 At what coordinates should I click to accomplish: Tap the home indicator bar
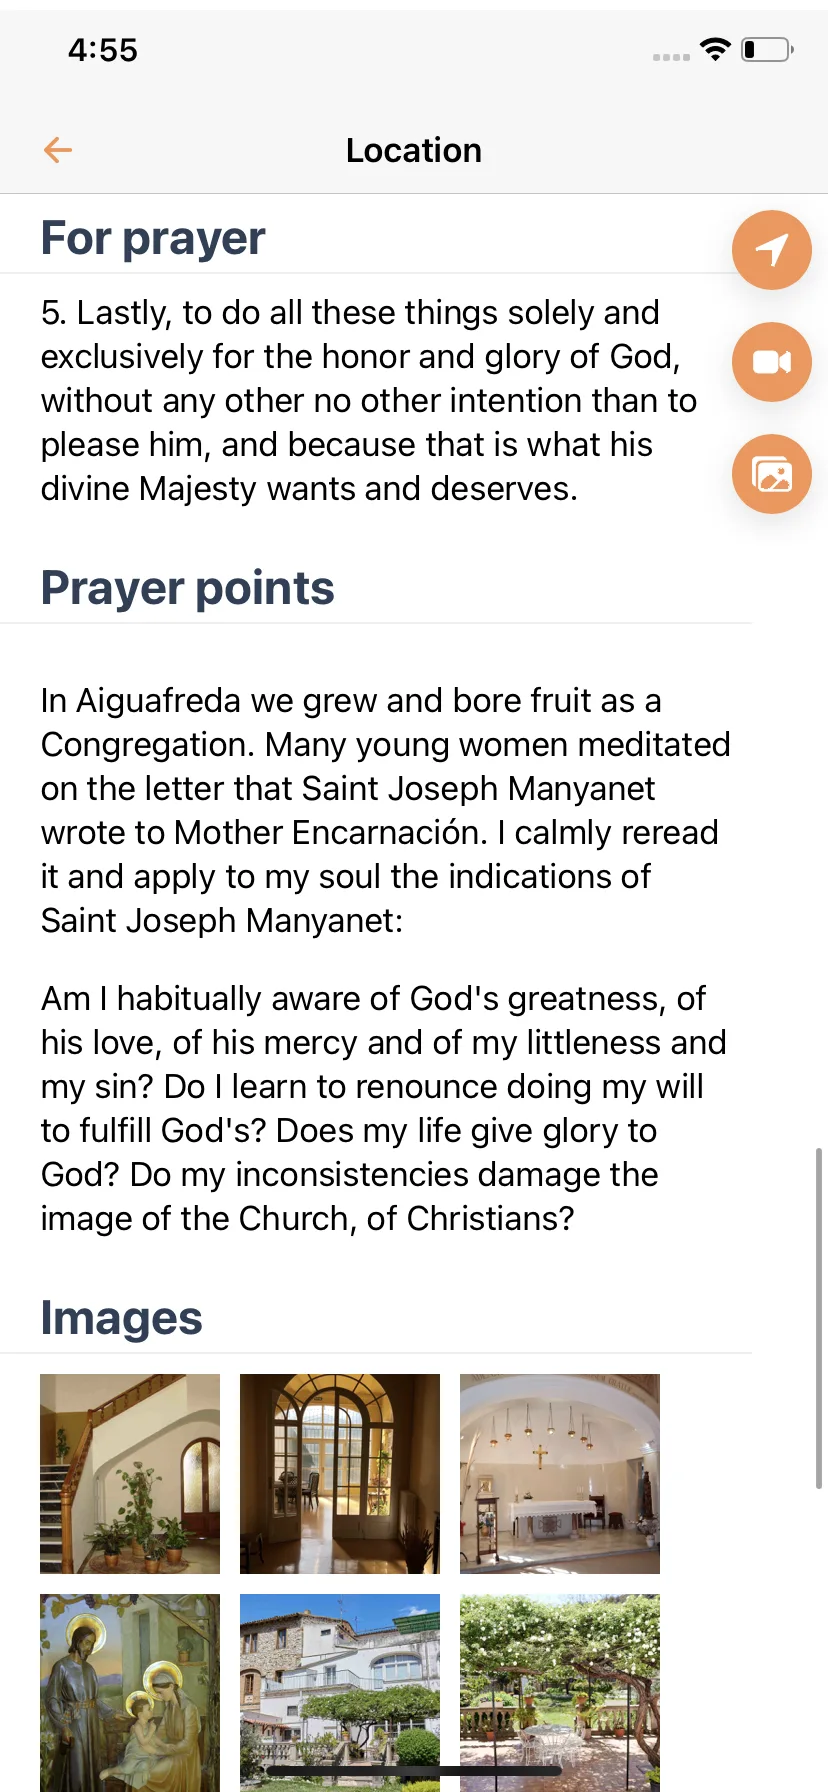click(414, 1771)
